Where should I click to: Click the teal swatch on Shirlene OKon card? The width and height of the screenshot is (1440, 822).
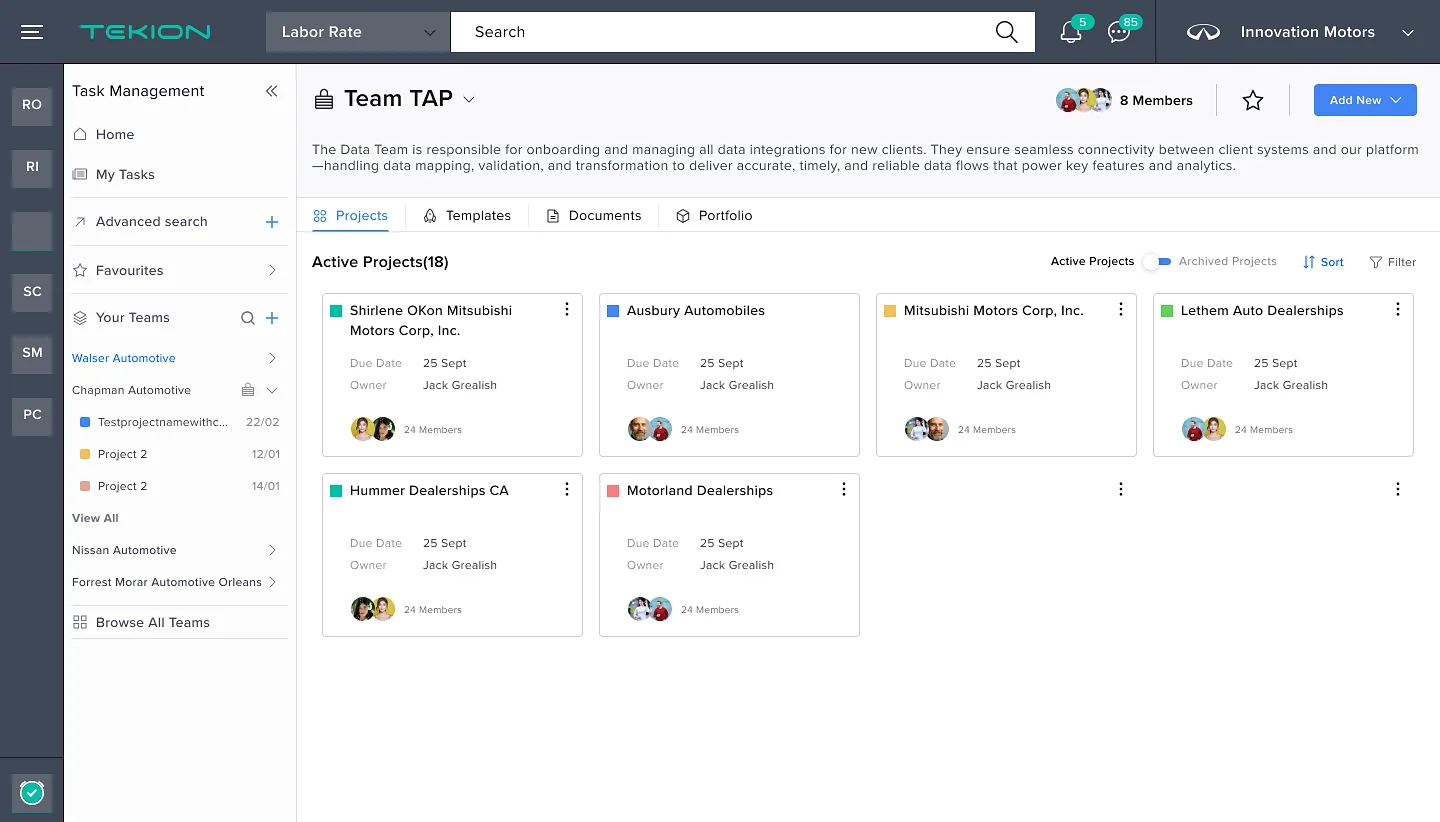click(336, 311)
